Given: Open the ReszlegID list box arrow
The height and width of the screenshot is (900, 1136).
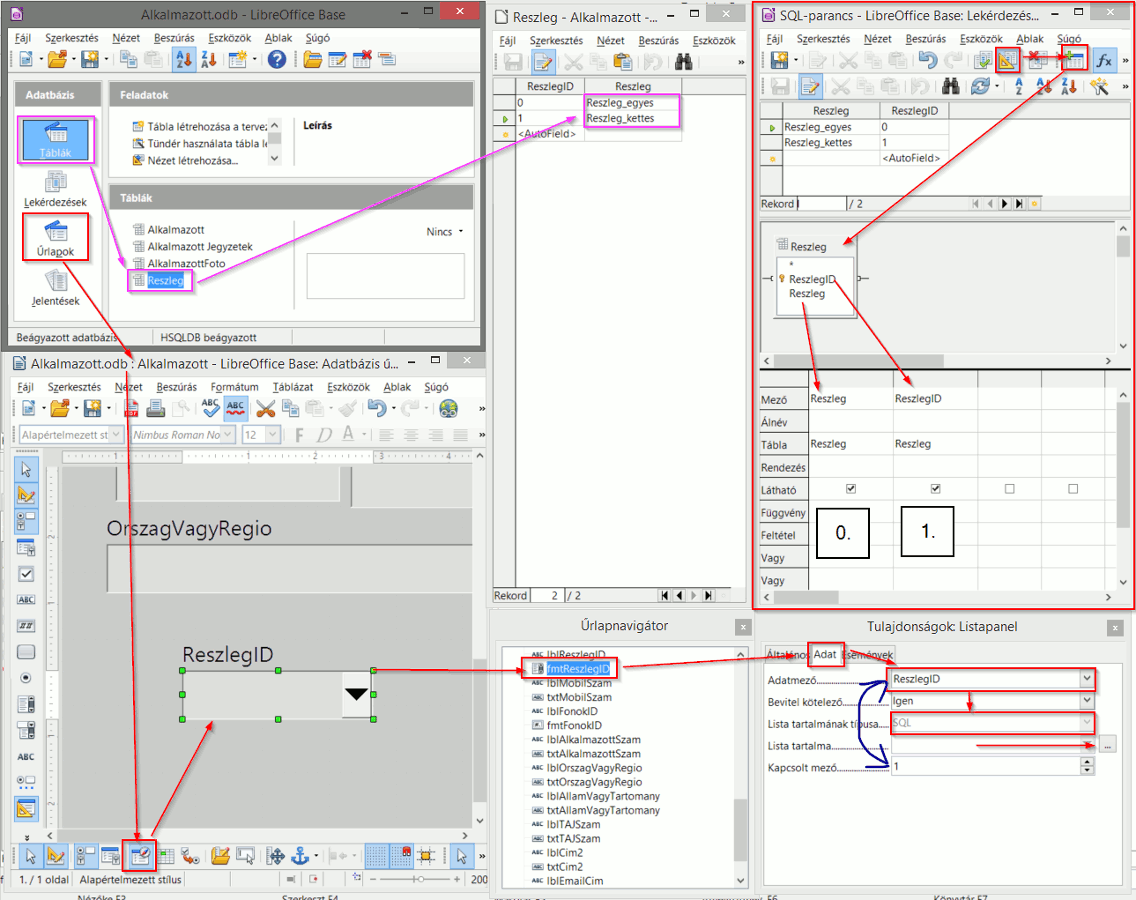Looking at the screenshot, I should click(x=356, y=695).
